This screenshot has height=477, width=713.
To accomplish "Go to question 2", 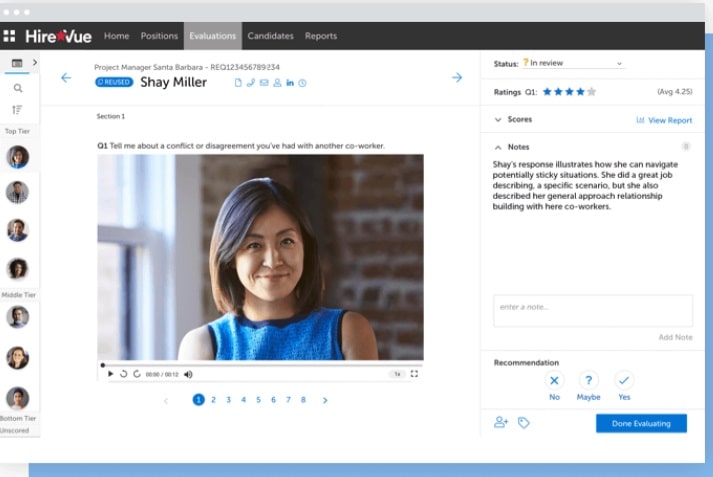I will tap(213, 400).
